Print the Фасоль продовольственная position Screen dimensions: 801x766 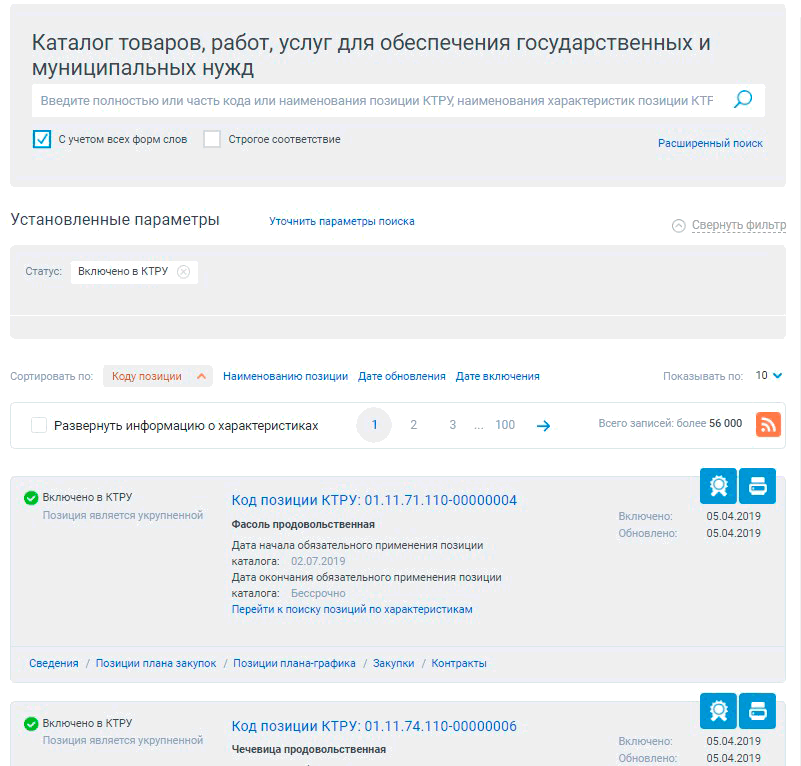coord(757,486)
